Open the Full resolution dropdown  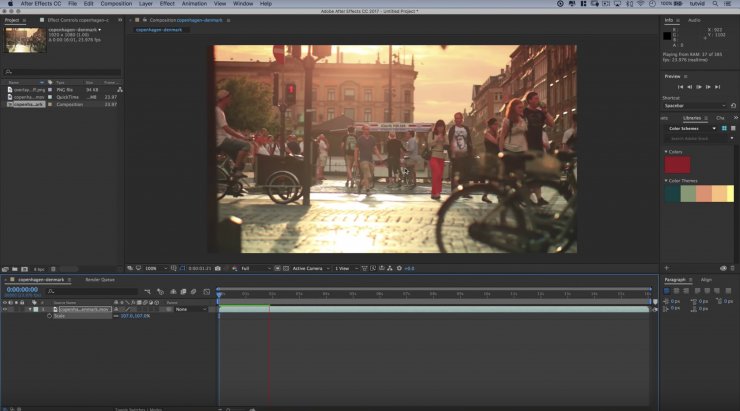(256, 268)
